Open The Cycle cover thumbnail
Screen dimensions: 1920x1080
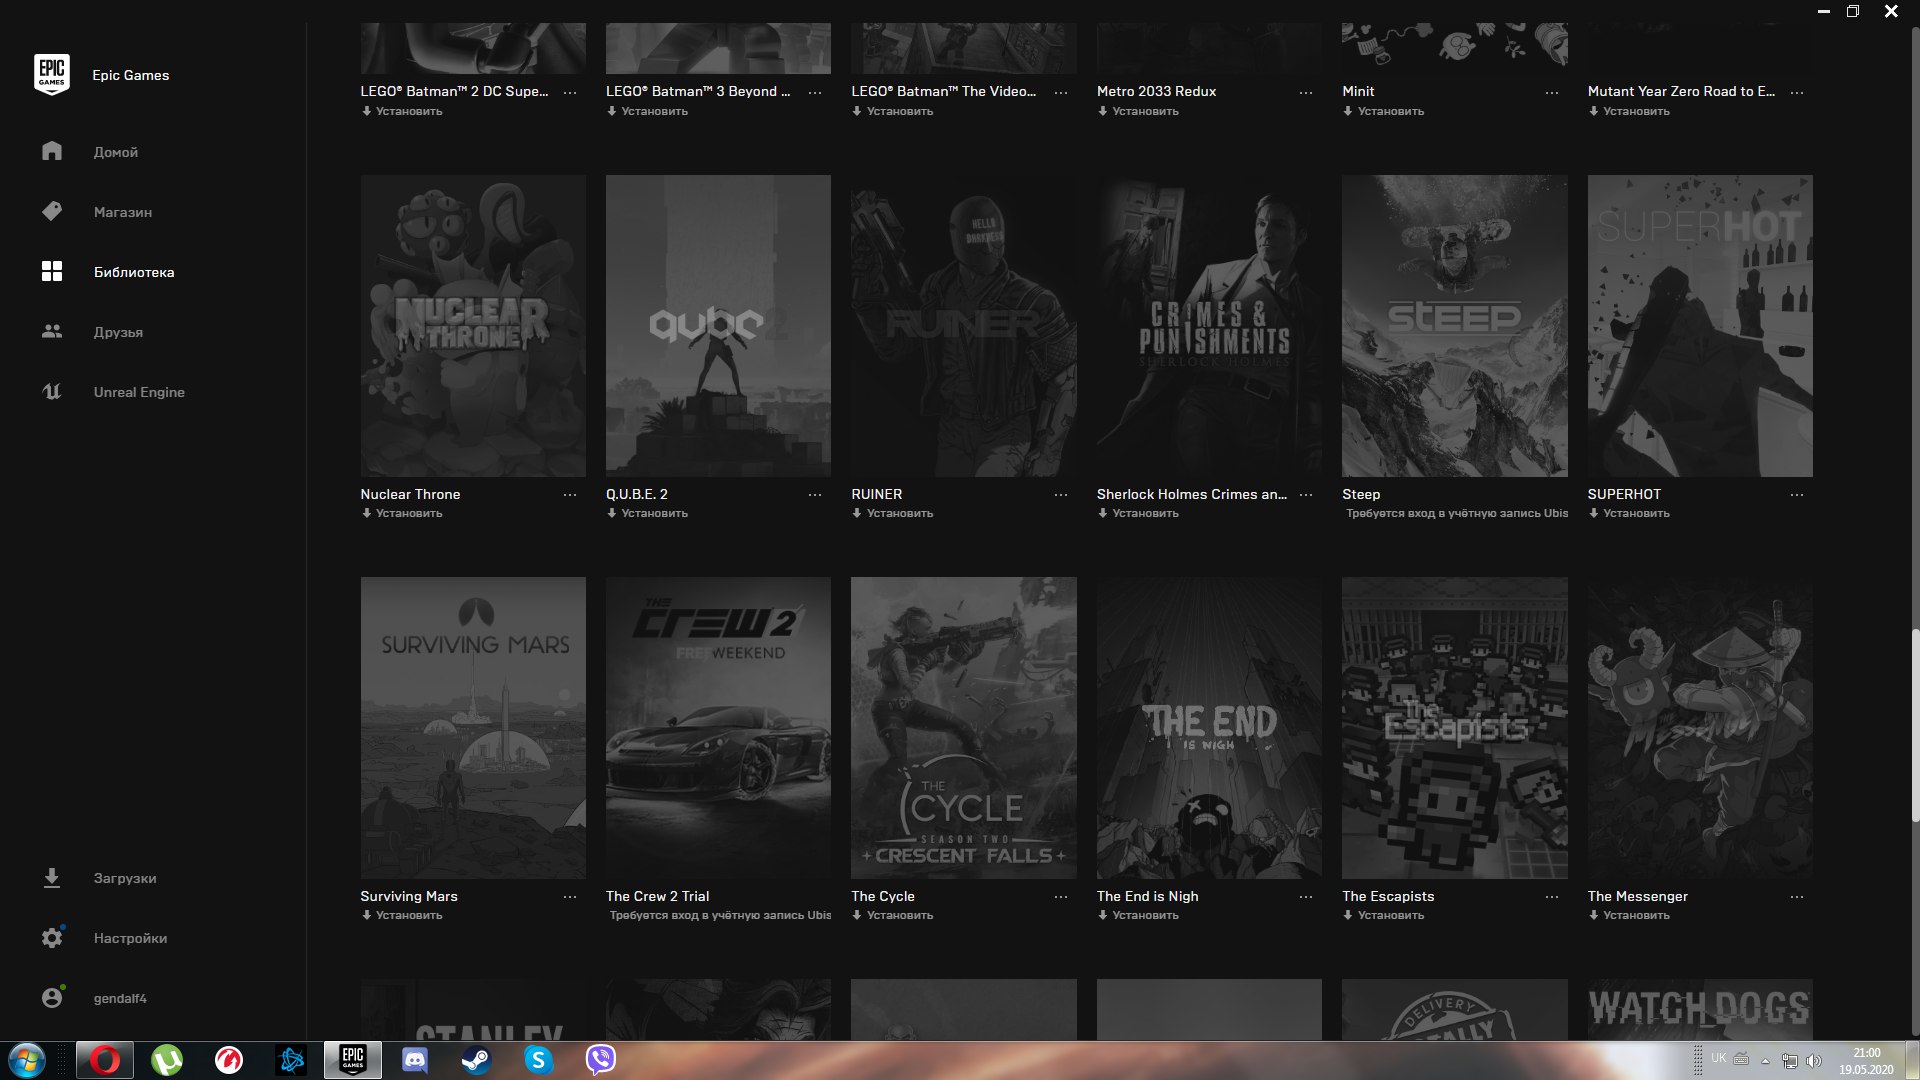click(964, 728)
